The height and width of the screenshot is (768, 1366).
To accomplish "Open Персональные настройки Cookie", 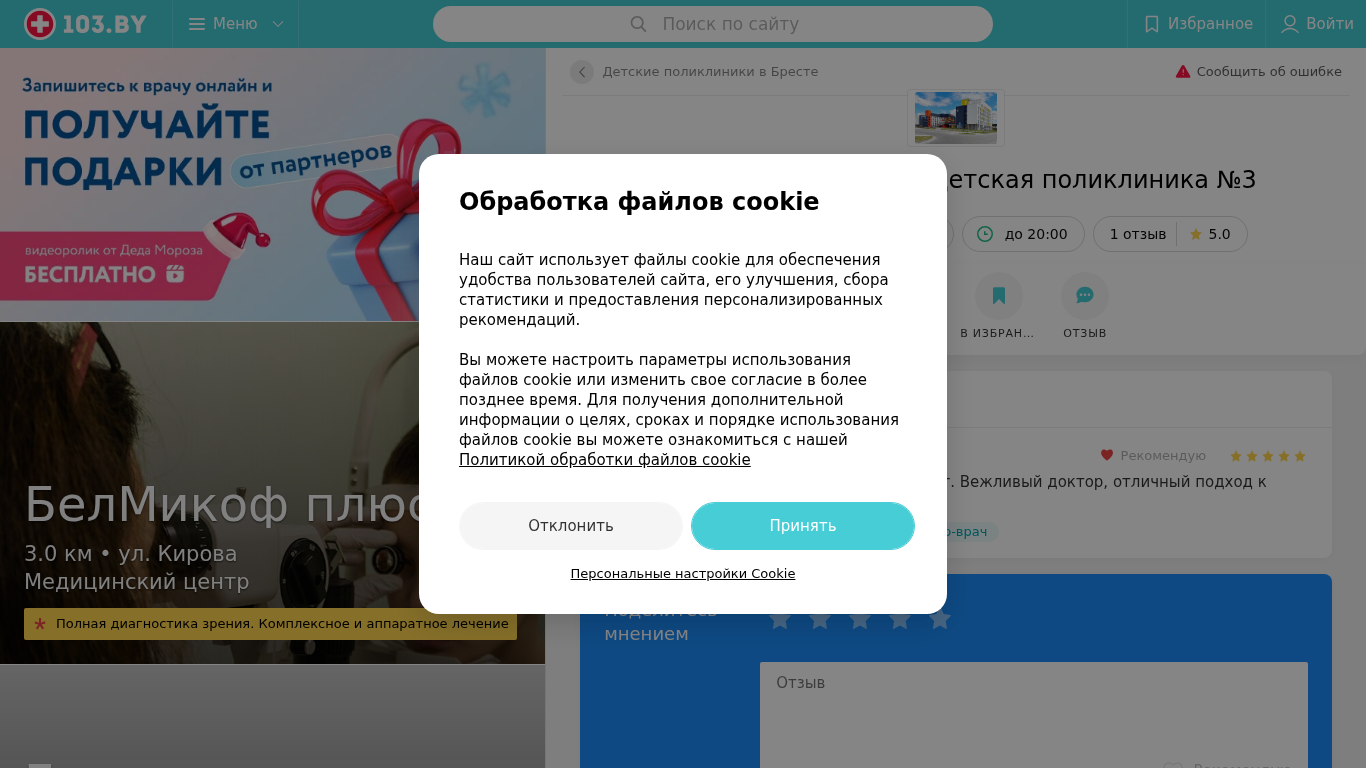I will click(x=683, y=574).
